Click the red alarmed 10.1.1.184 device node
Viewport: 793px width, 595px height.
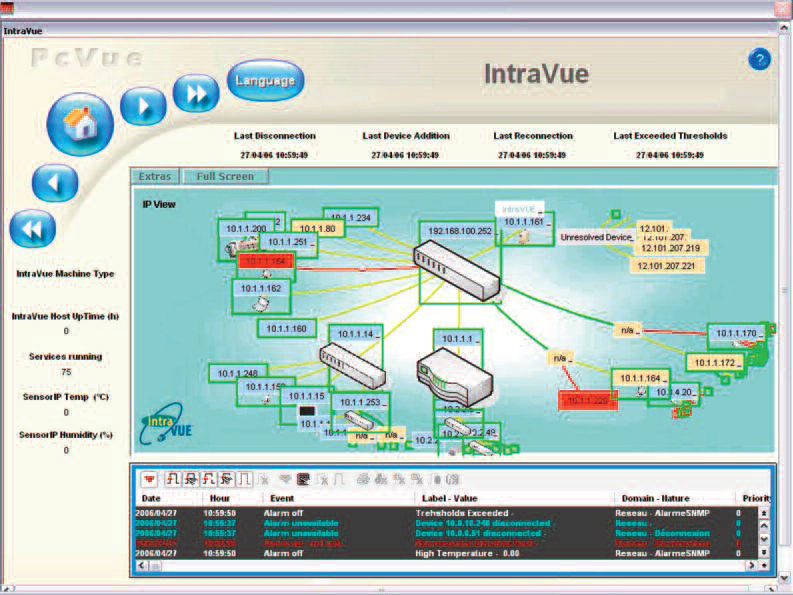(x=267, y=261)
